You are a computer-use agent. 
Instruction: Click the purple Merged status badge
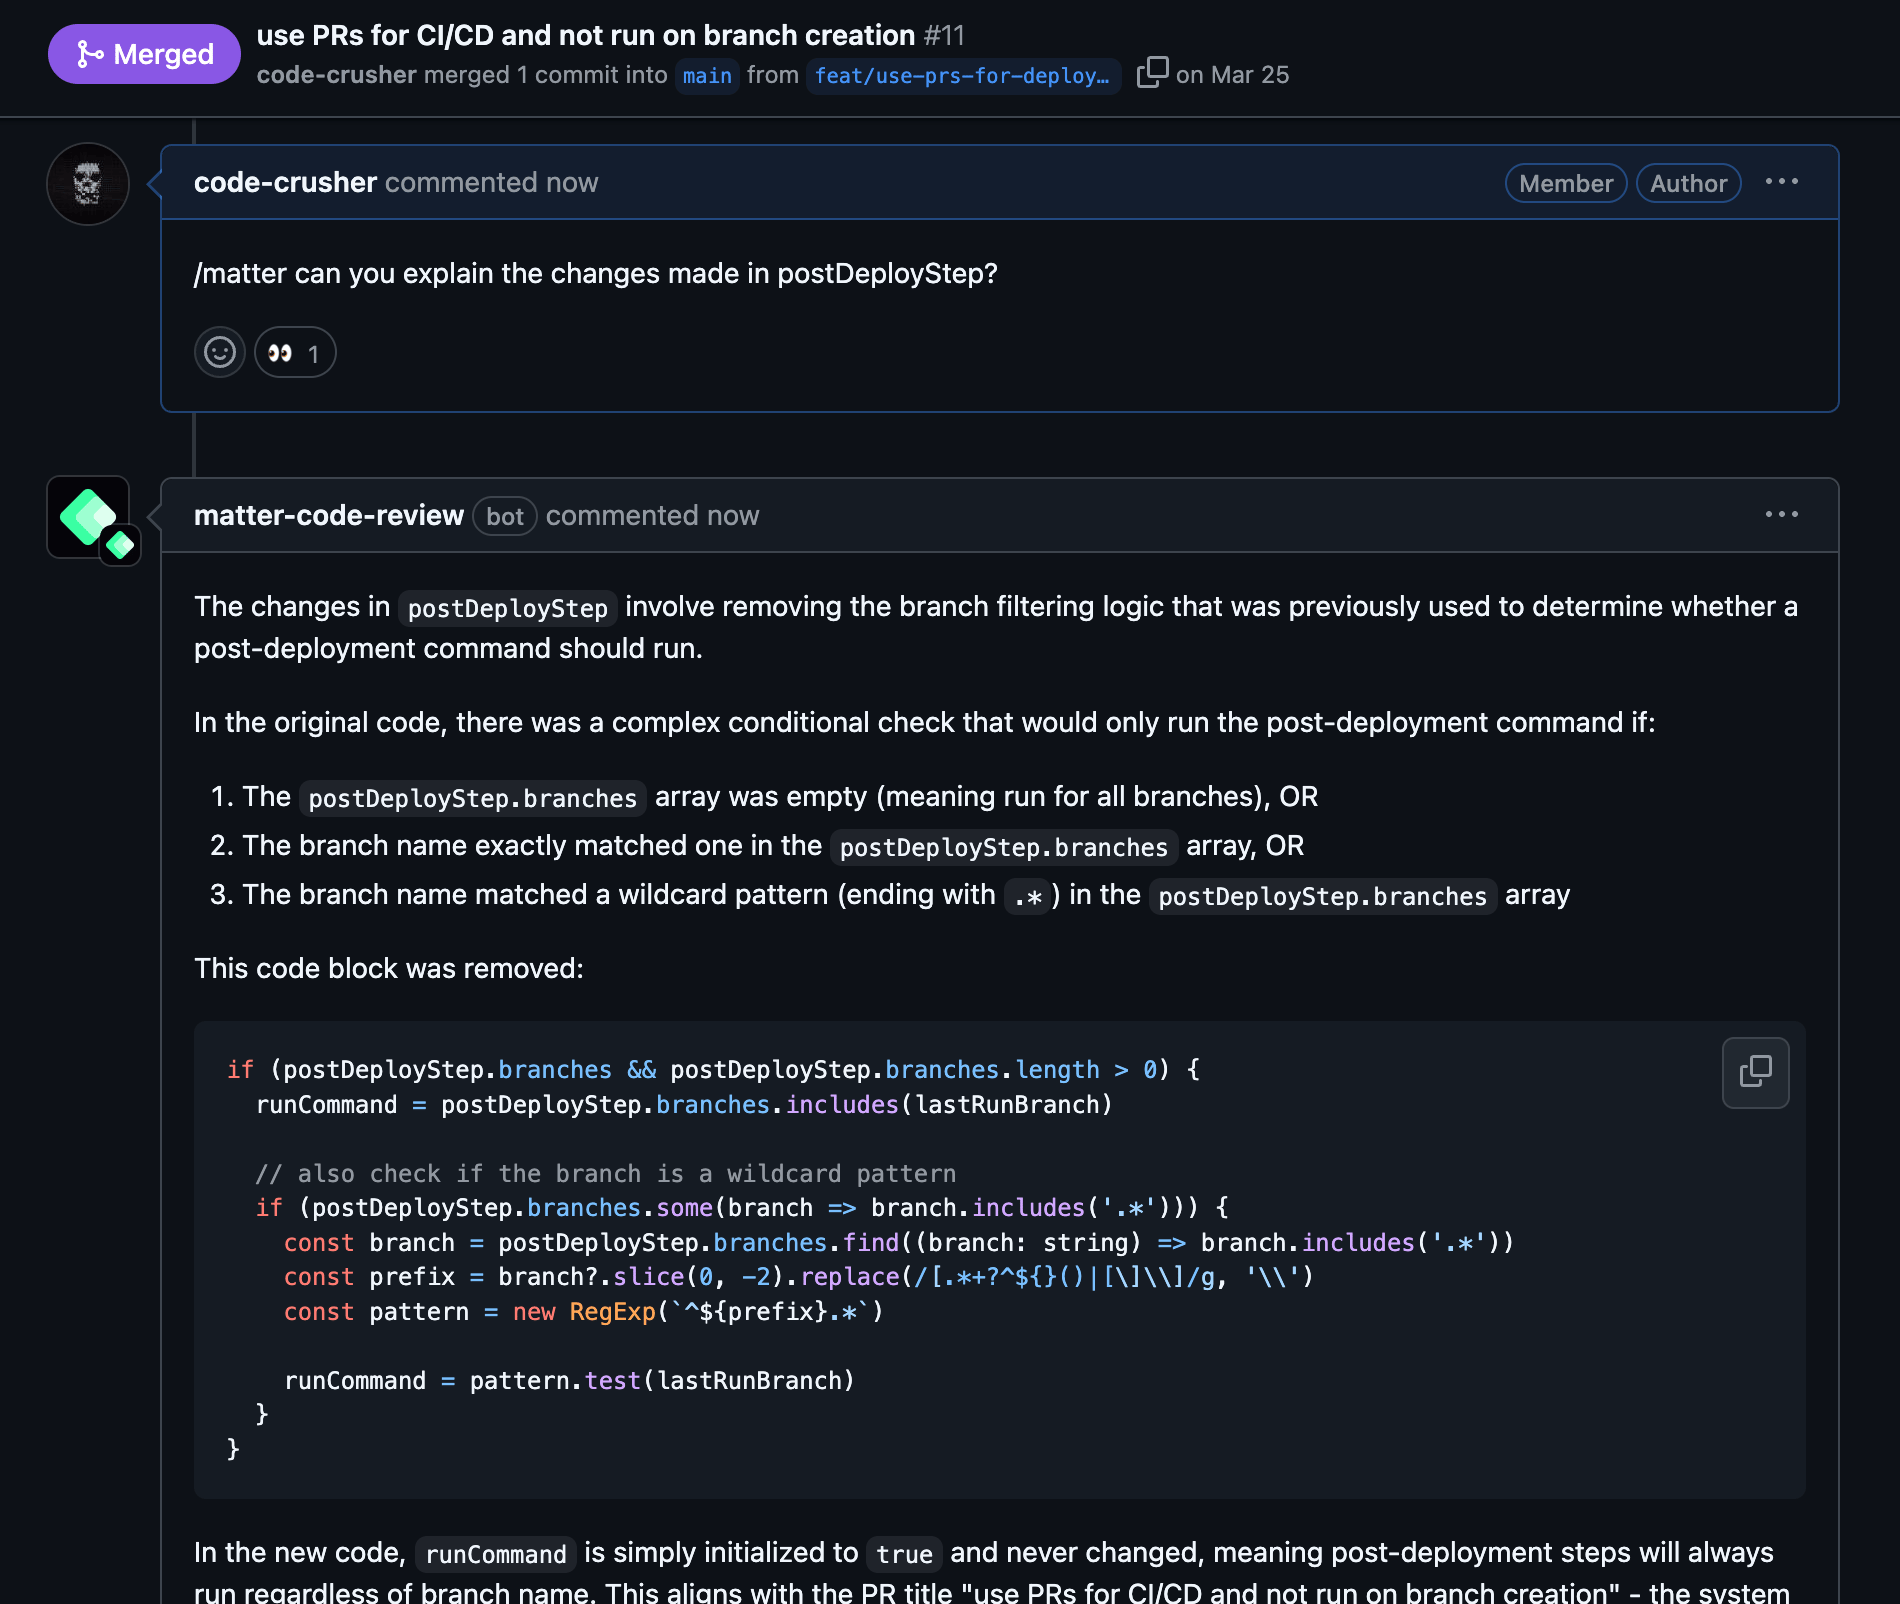(x=144, y=54)
